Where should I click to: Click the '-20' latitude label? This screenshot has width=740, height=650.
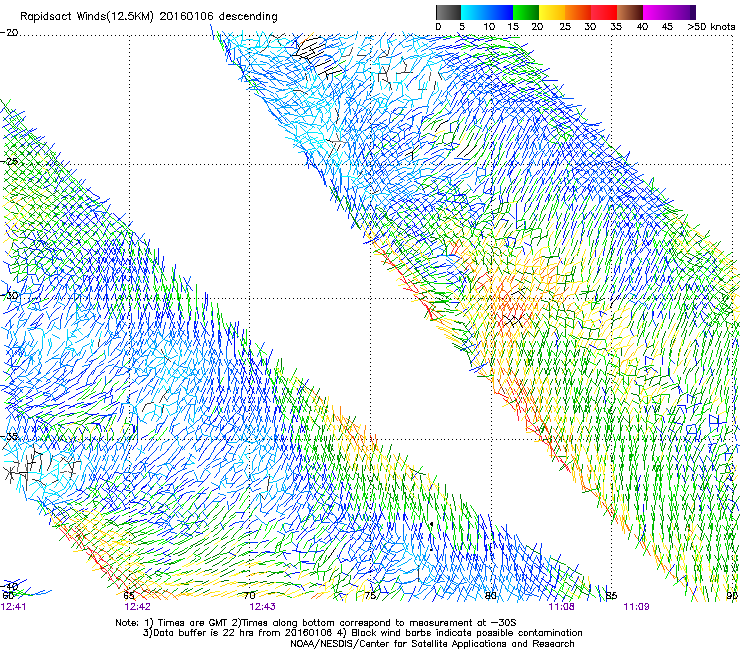9,33
